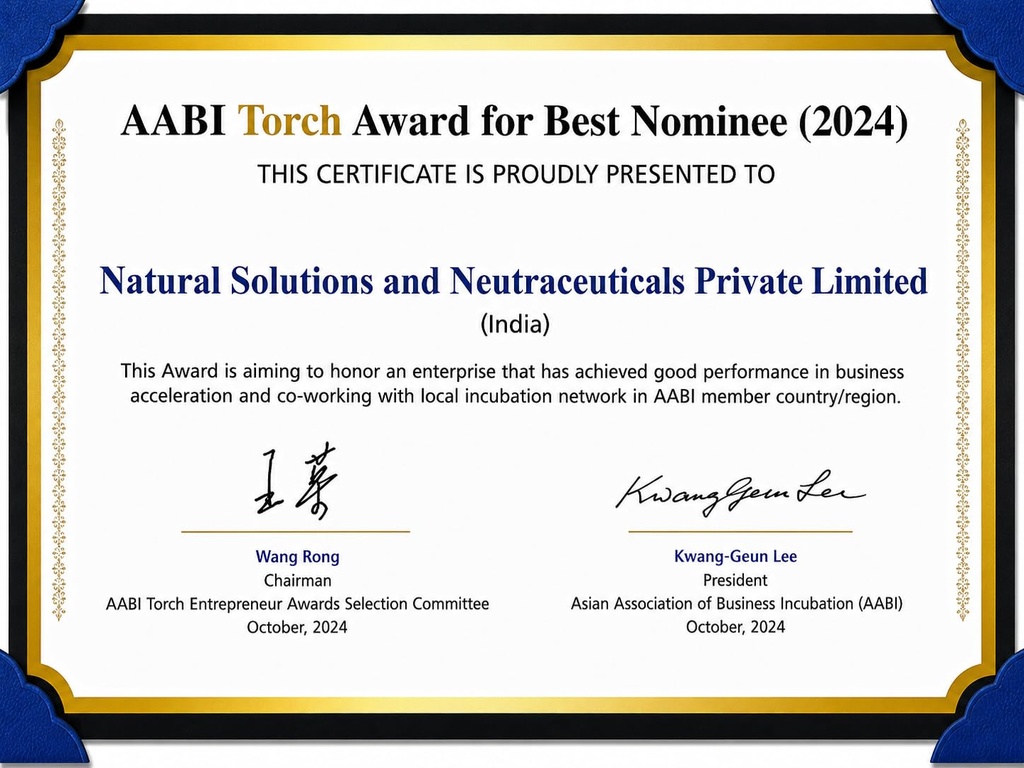Click the printed name Kwang-Geun Lee
1024x768 pixels.
pyautogui.click(x=735, y=556)
